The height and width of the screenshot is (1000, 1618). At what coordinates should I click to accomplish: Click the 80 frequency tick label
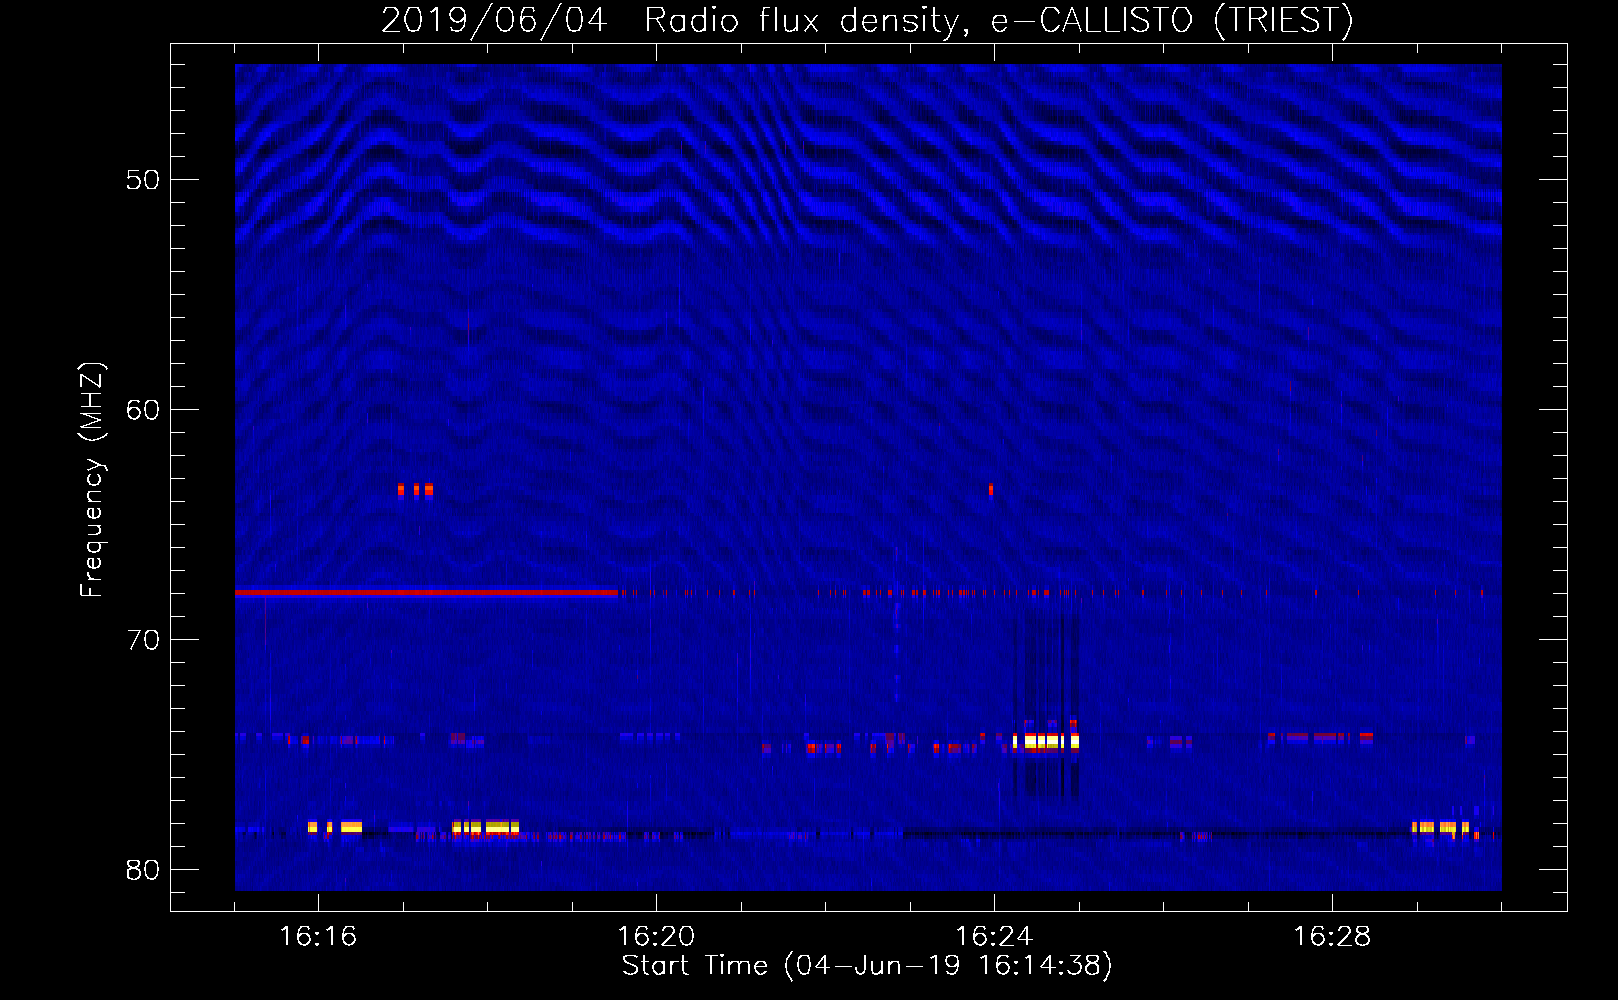pos(143,870)
